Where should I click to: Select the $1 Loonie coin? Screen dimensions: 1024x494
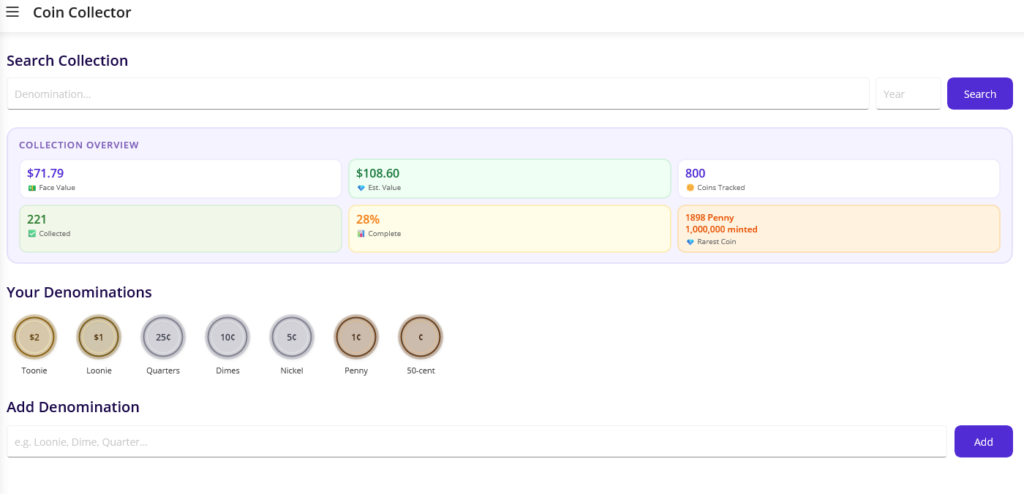point(98,337)
